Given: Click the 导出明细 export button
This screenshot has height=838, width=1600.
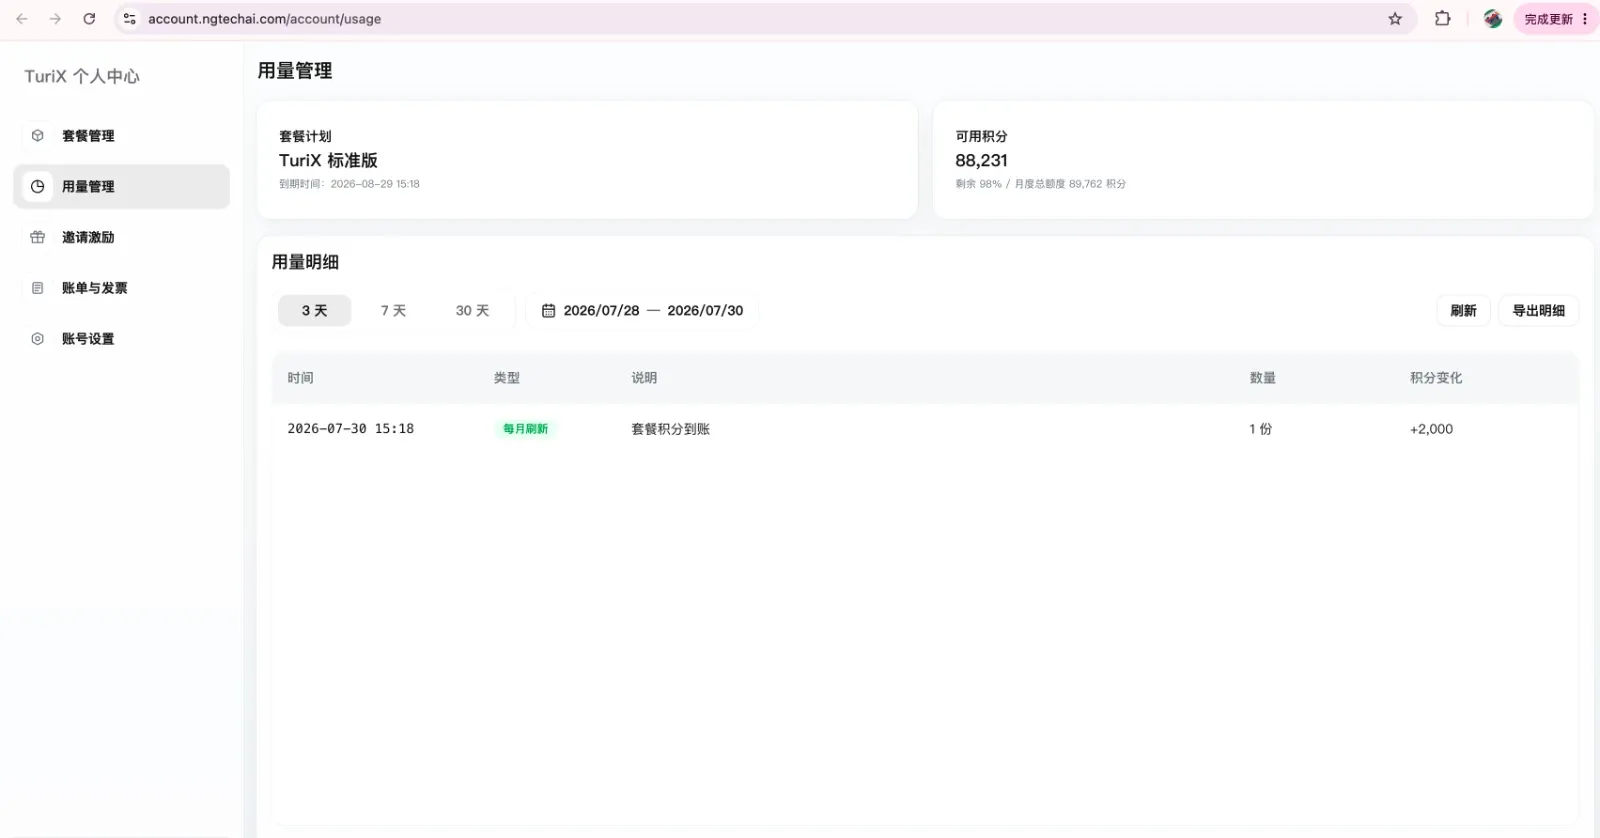Looking at the screenshot, I should tap(1538, 311).
